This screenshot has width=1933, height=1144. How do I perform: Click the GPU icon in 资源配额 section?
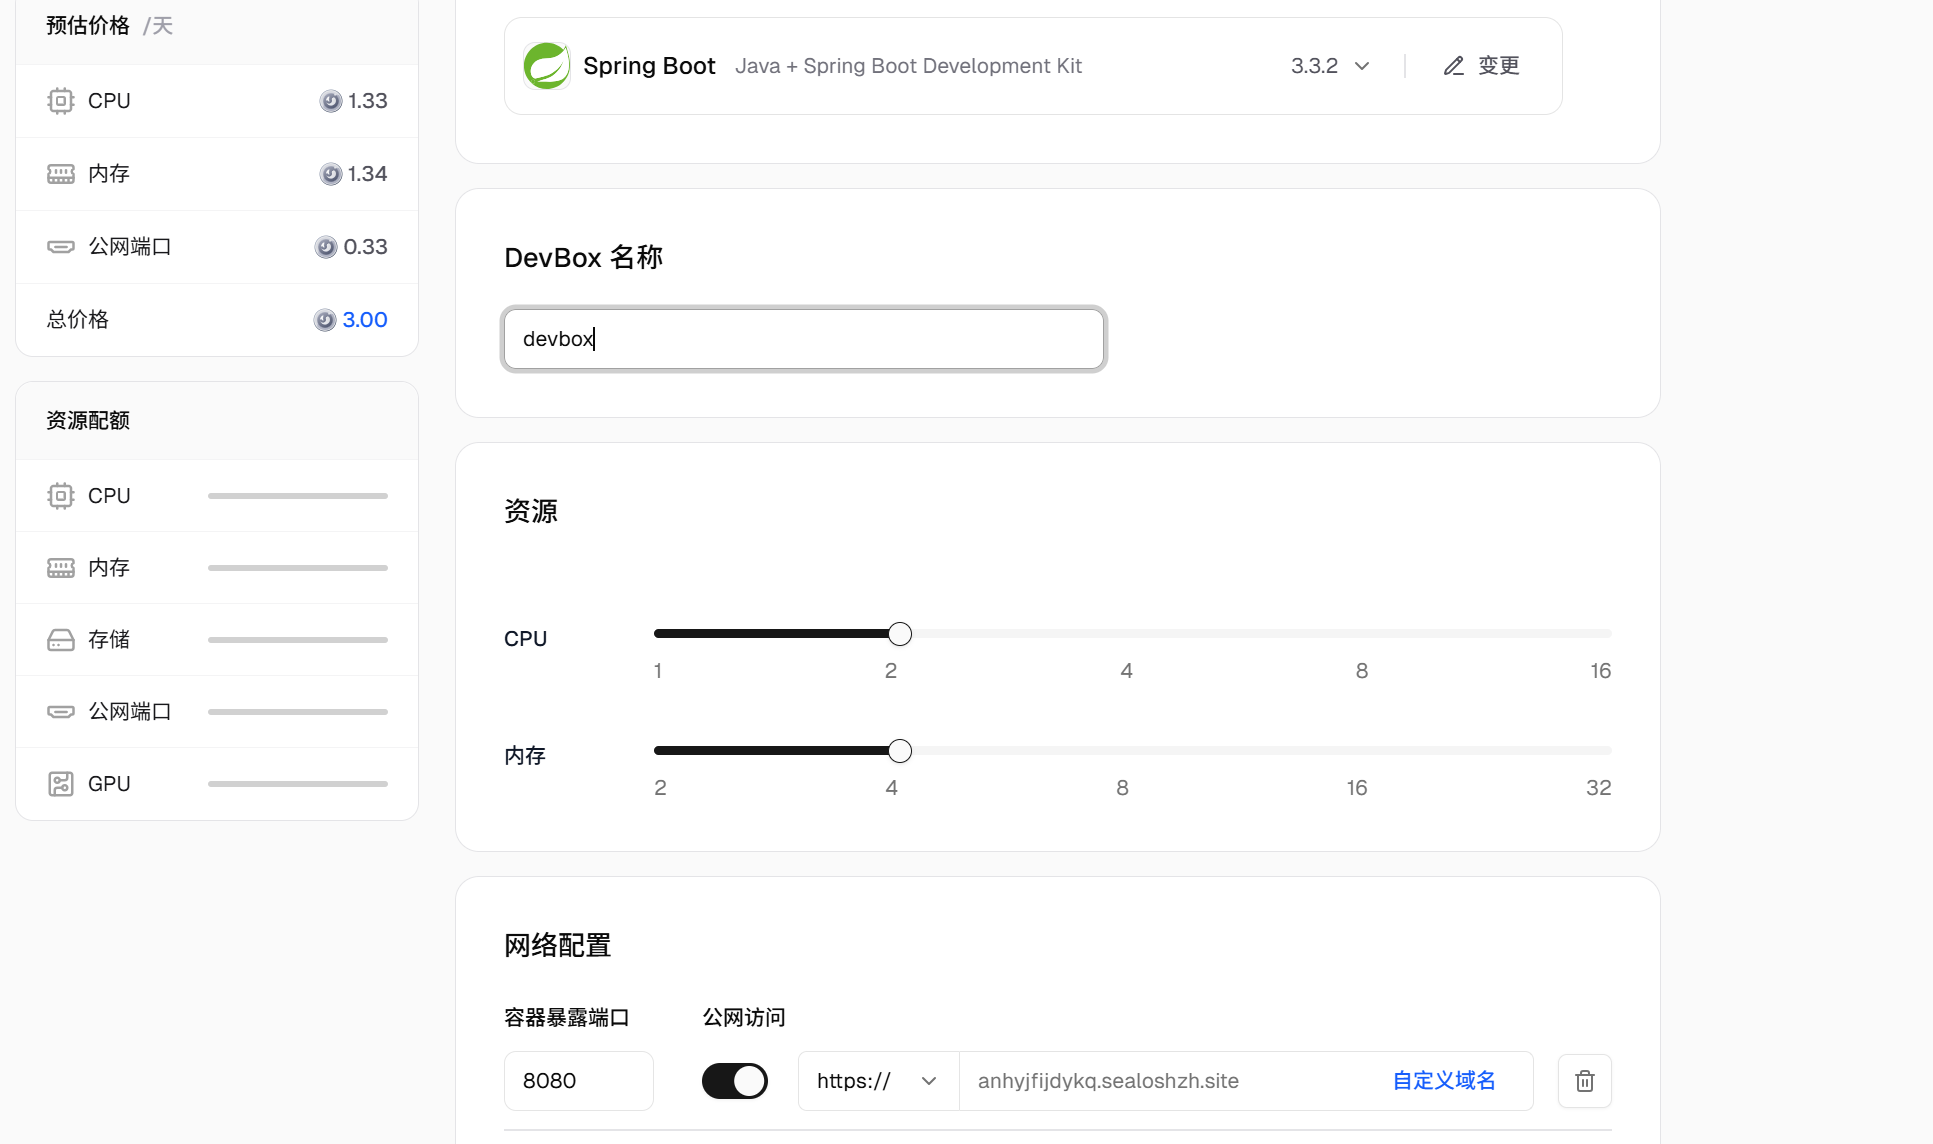click(x=60, y=783)
